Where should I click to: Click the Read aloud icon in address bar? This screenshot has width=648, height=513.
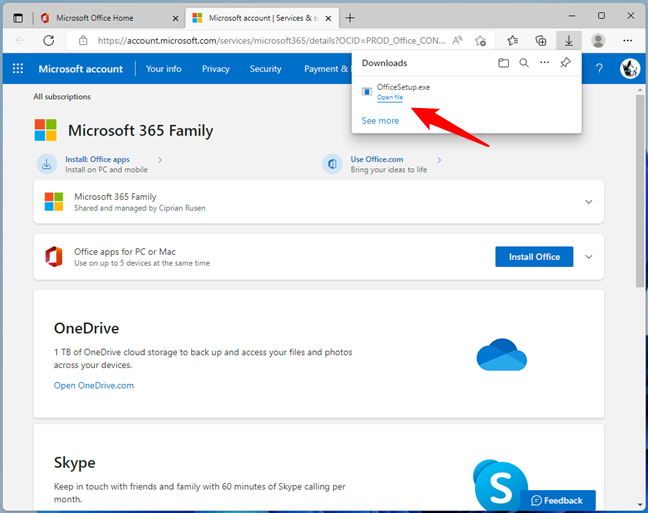pyautogui.click(x=457, y=41)
